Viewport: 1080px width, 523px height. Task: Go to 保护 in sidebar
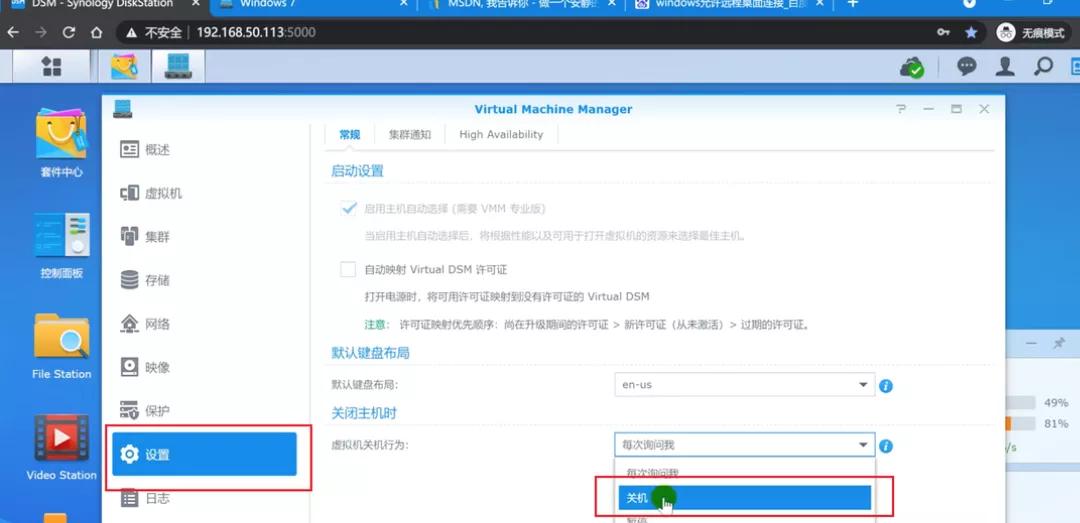pyautogui.click(x=207, y=411)
